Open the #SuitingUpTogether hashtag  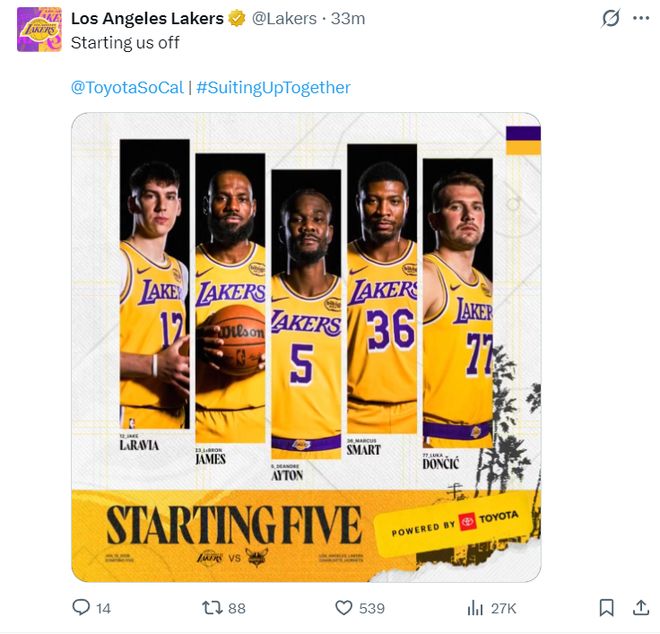[273, 87]
